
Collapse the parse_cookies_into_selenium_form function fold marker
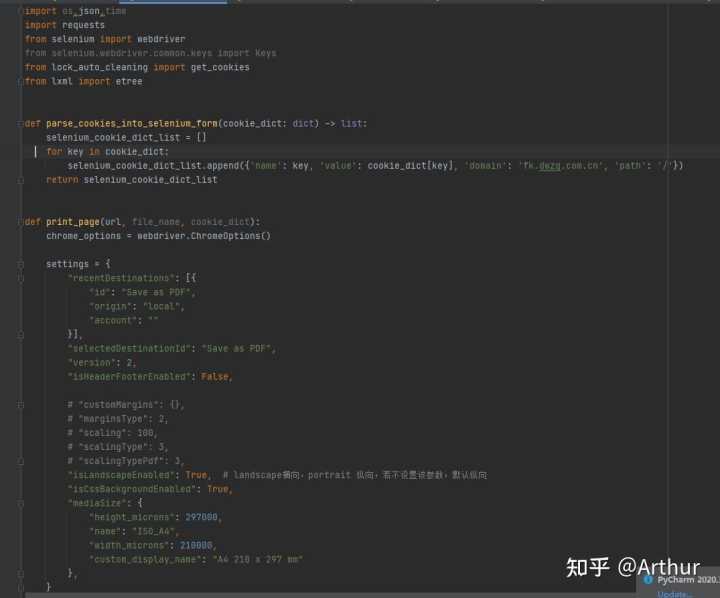[21, 124]
